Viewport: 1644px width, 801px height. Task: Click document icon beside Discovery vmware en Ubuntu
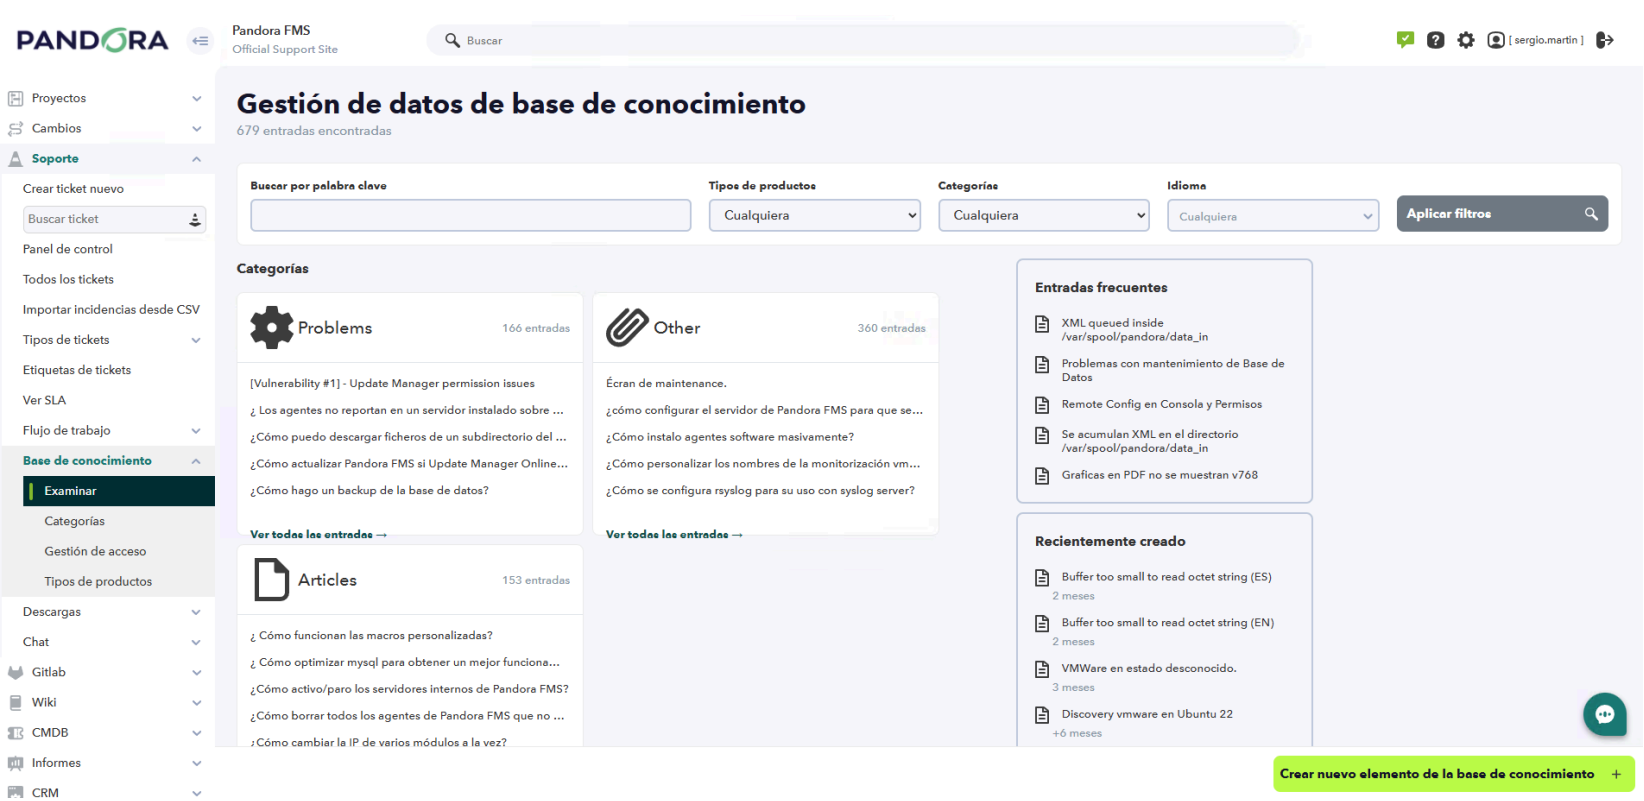click(1042, 715)
